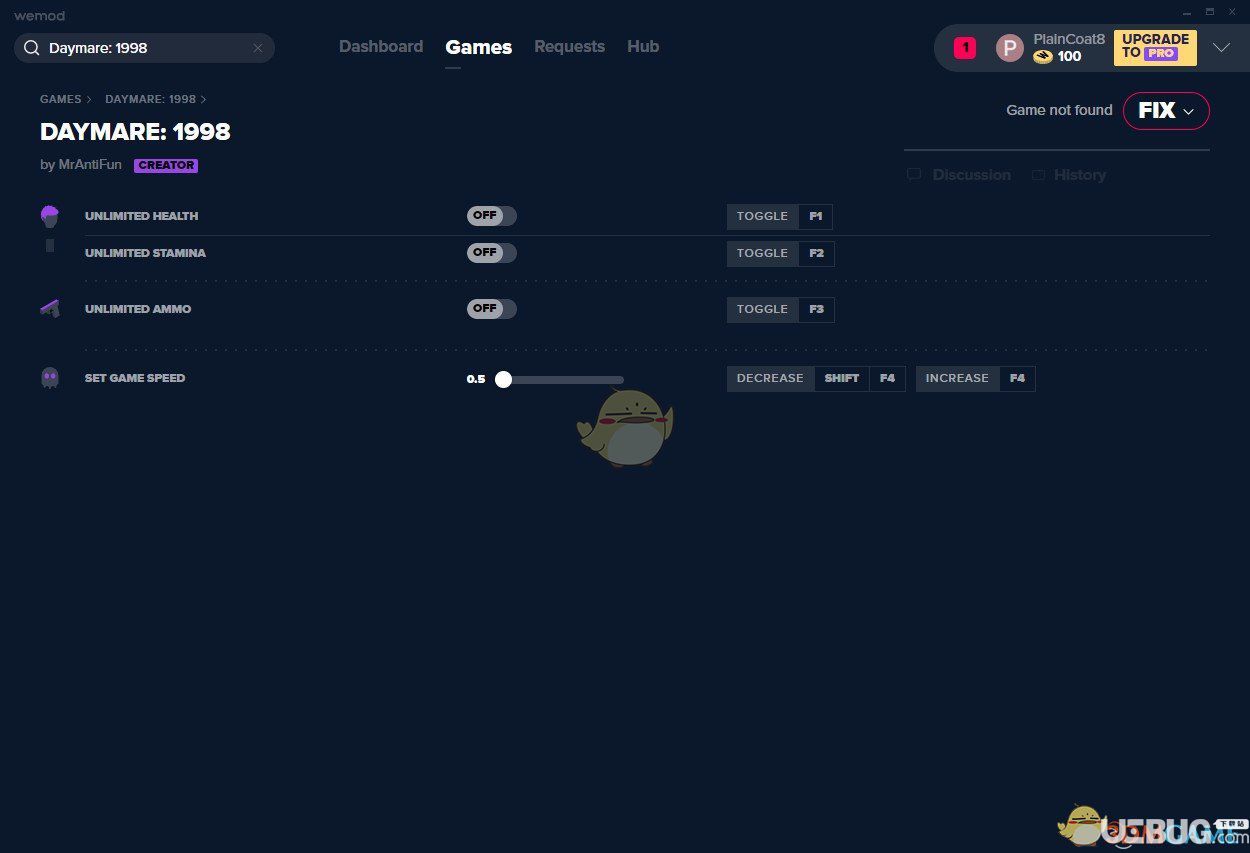Click INCREASE game speed hotkey button
Screen dimensions: 1250x853
pyautogui.click(x=957, y=378)
